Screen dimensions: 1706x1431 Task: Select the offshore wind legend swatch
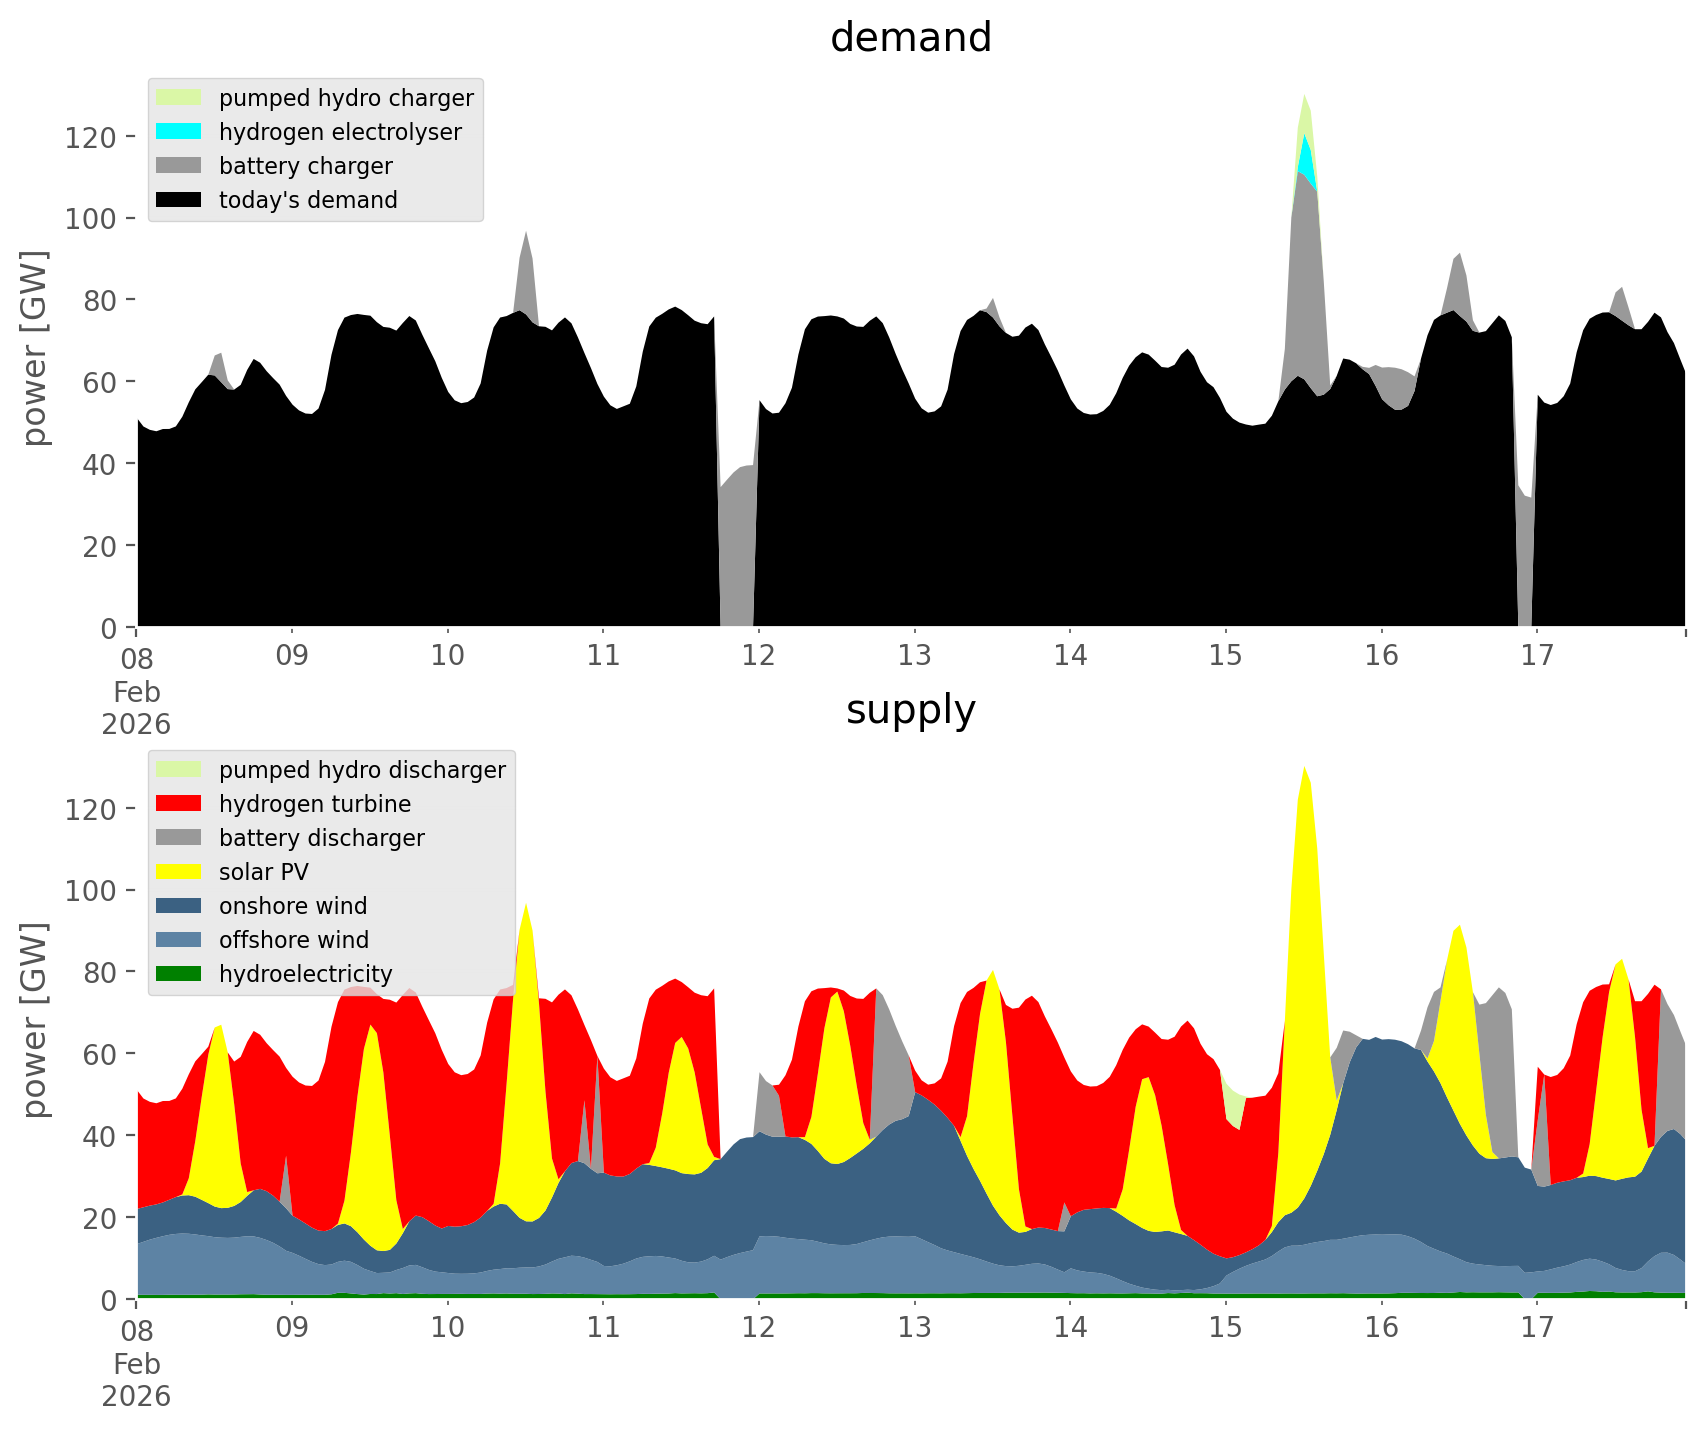tap(179, 940)
